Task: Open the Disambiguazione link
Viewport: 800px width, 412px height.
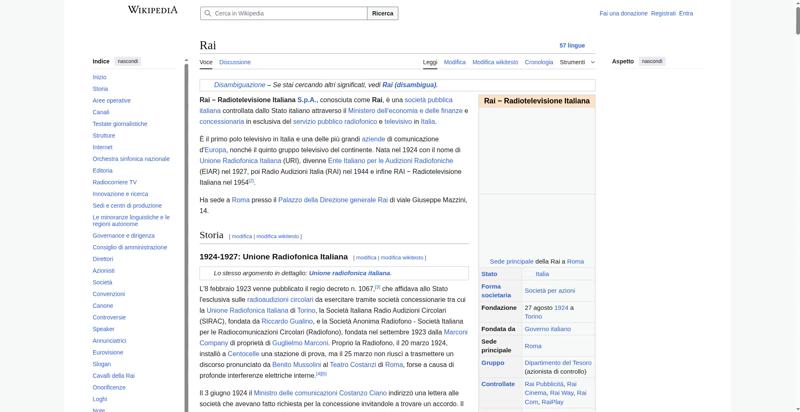Action: 239,85
